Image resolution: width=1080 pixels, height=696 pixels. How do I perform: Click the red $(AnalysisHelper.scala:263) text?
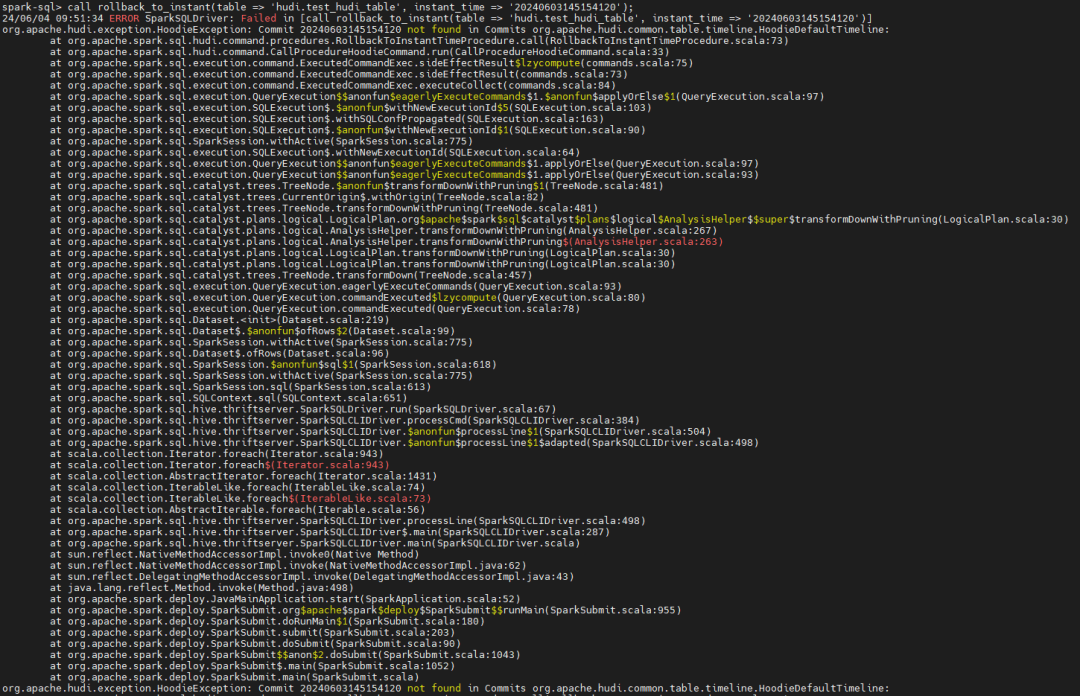coord(643,242)
